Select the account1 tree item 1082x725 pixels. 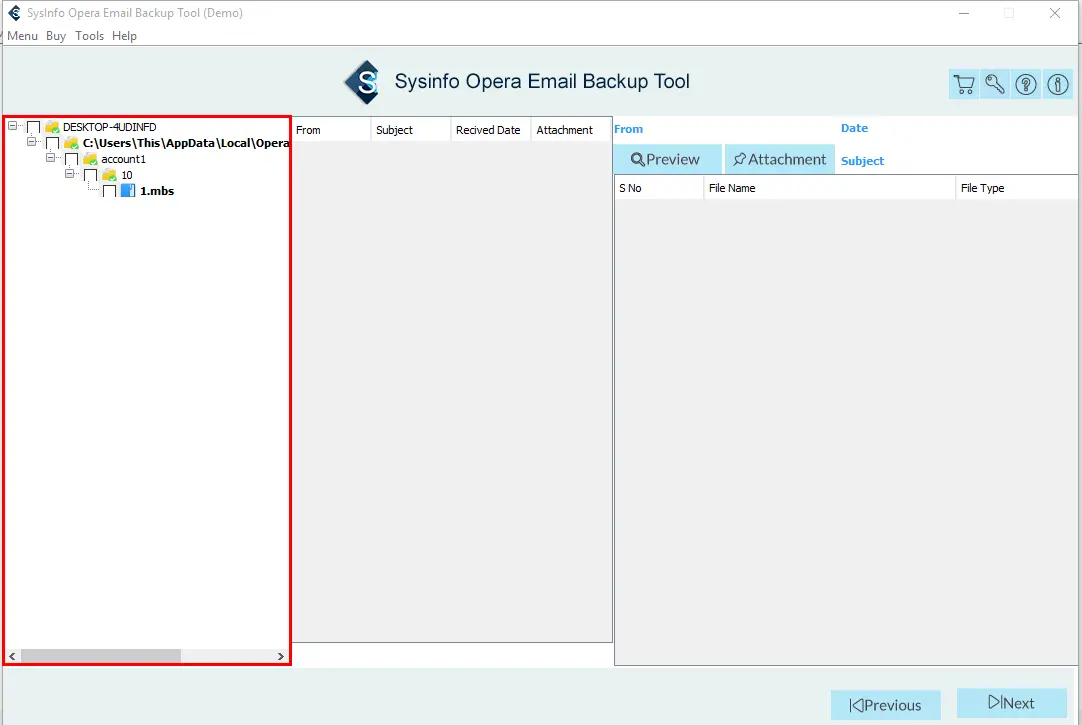click(x=124, y=159)
